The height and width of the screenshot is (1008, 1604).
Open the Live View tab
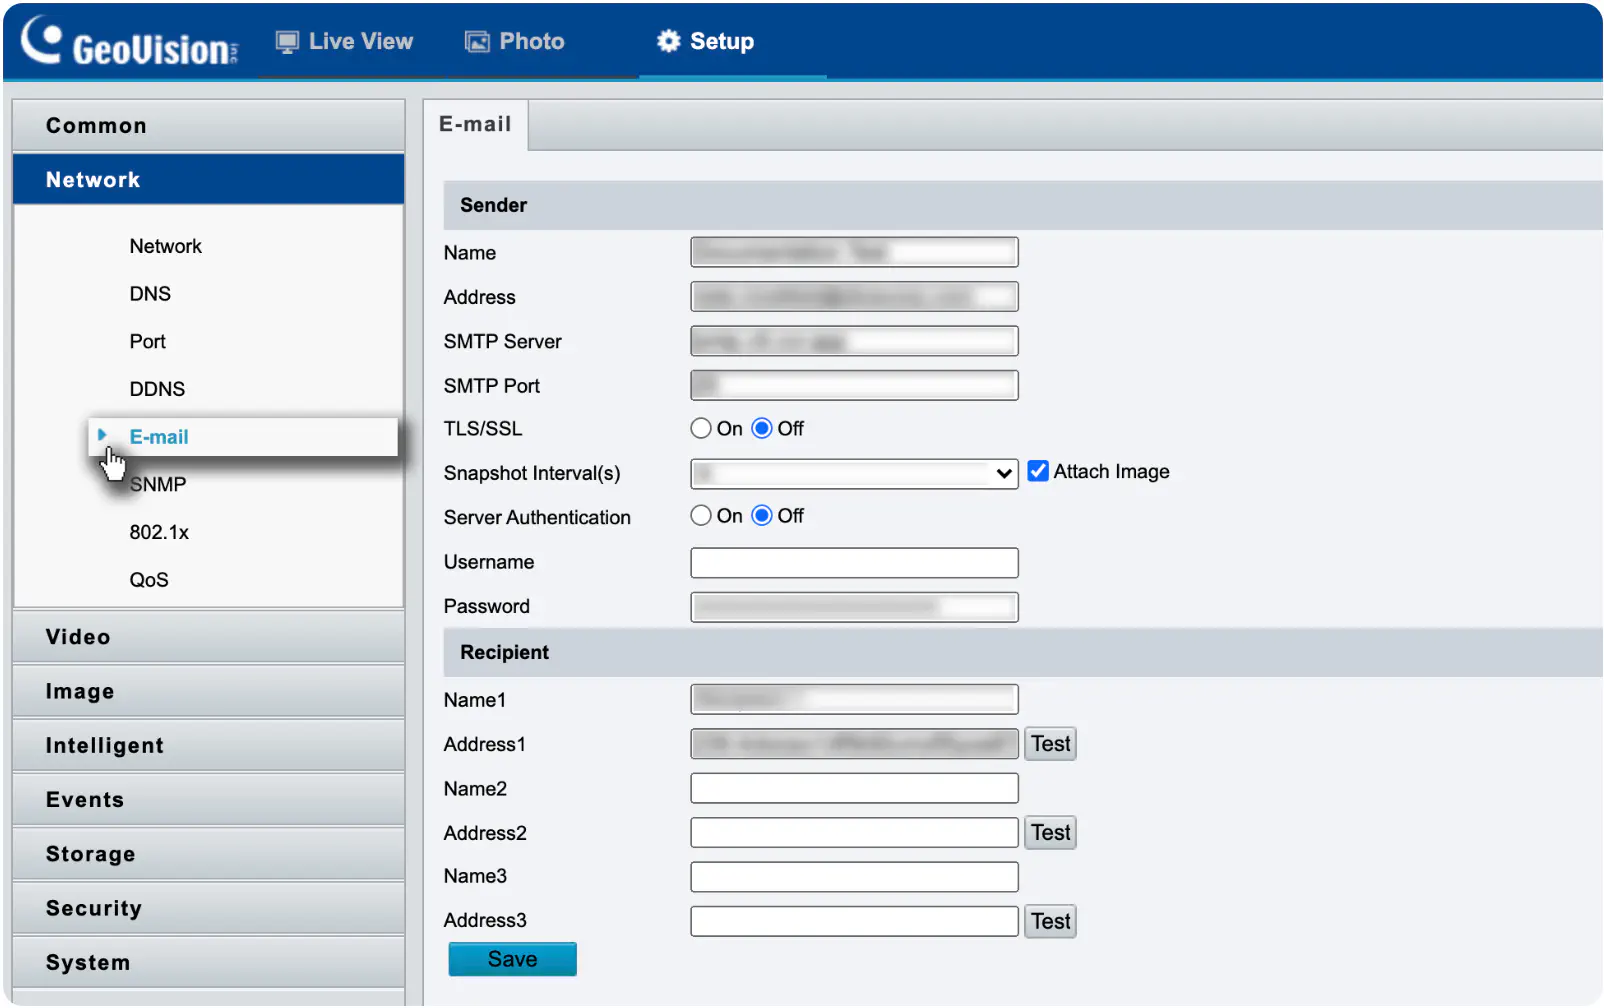pos(345,42)
